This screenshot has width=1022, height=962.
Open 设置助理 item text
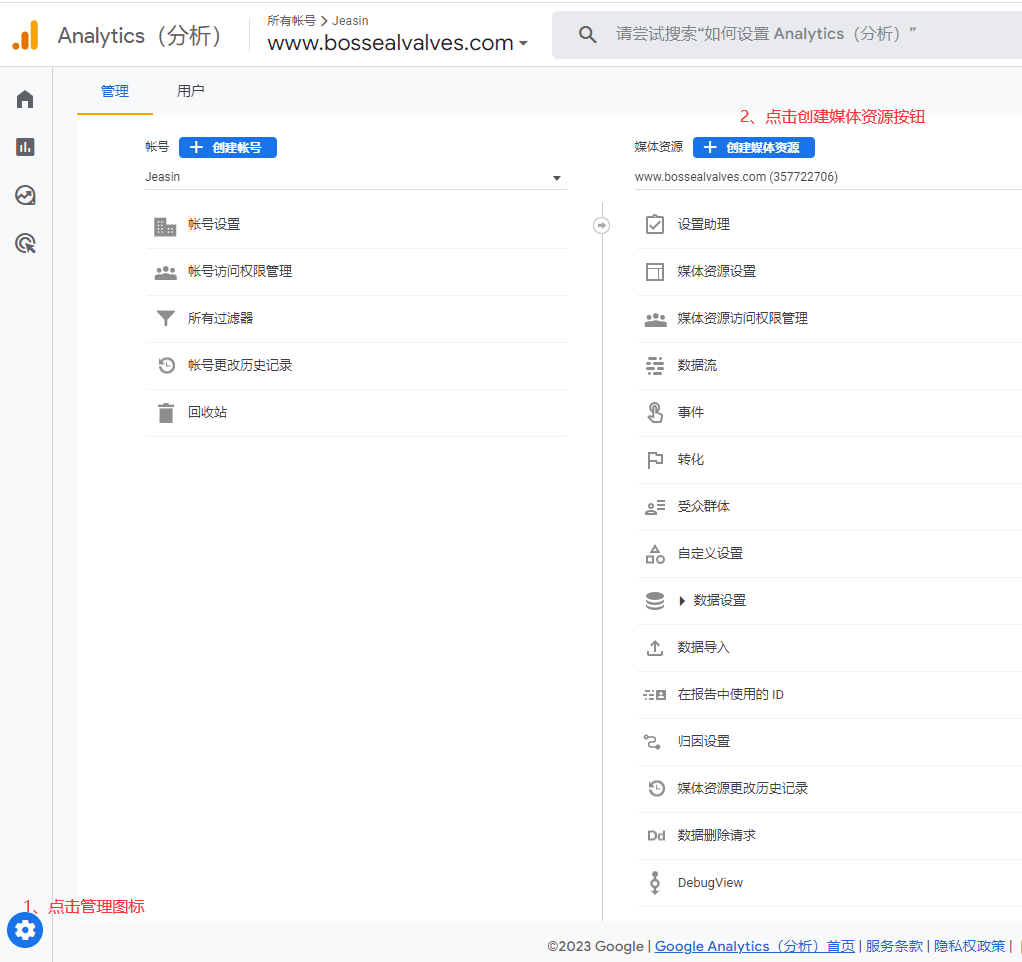703,225
